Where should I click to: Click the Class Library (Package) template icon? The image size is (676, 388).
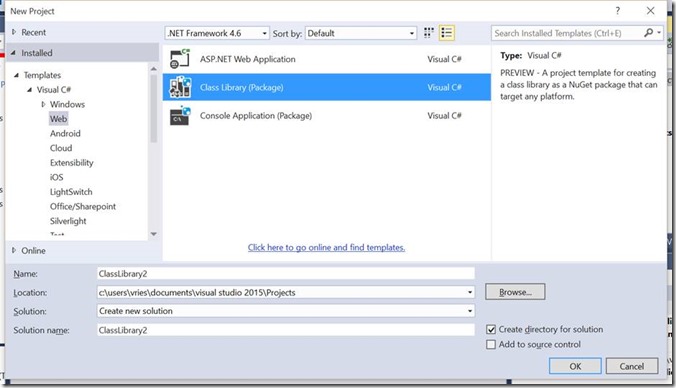[180, 87]
